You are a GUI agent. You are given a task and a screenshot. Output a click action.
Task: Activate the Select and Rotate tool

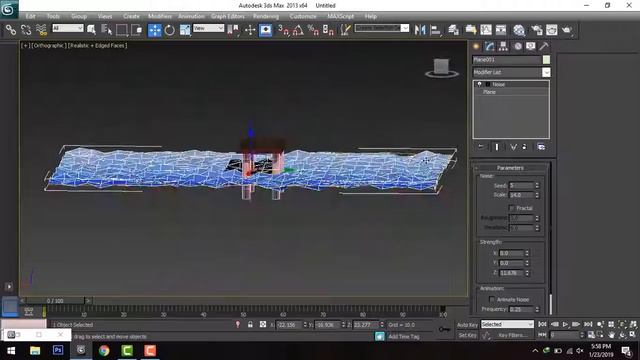click(x=169, y=30)
